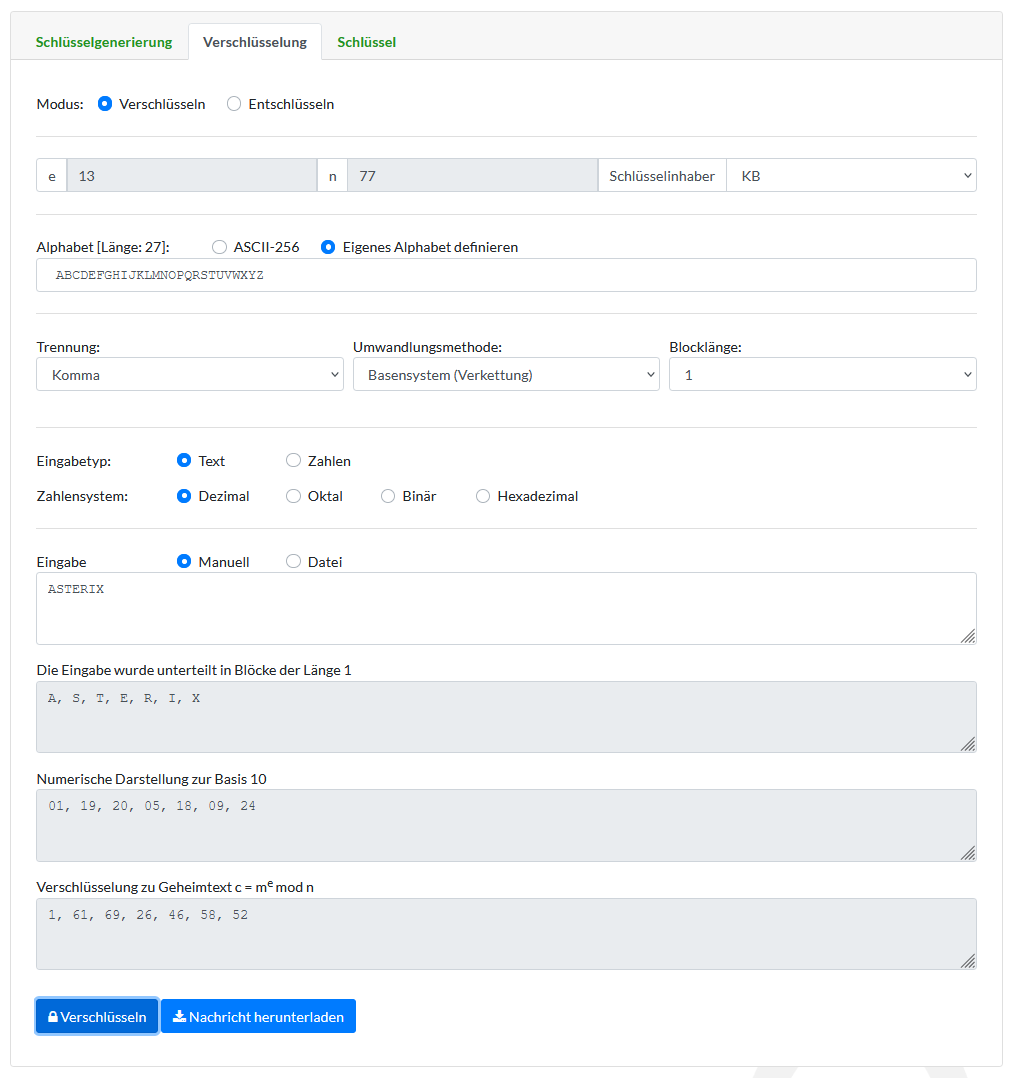
Task: Click into the custom alphabet text field
Action: 506,275
